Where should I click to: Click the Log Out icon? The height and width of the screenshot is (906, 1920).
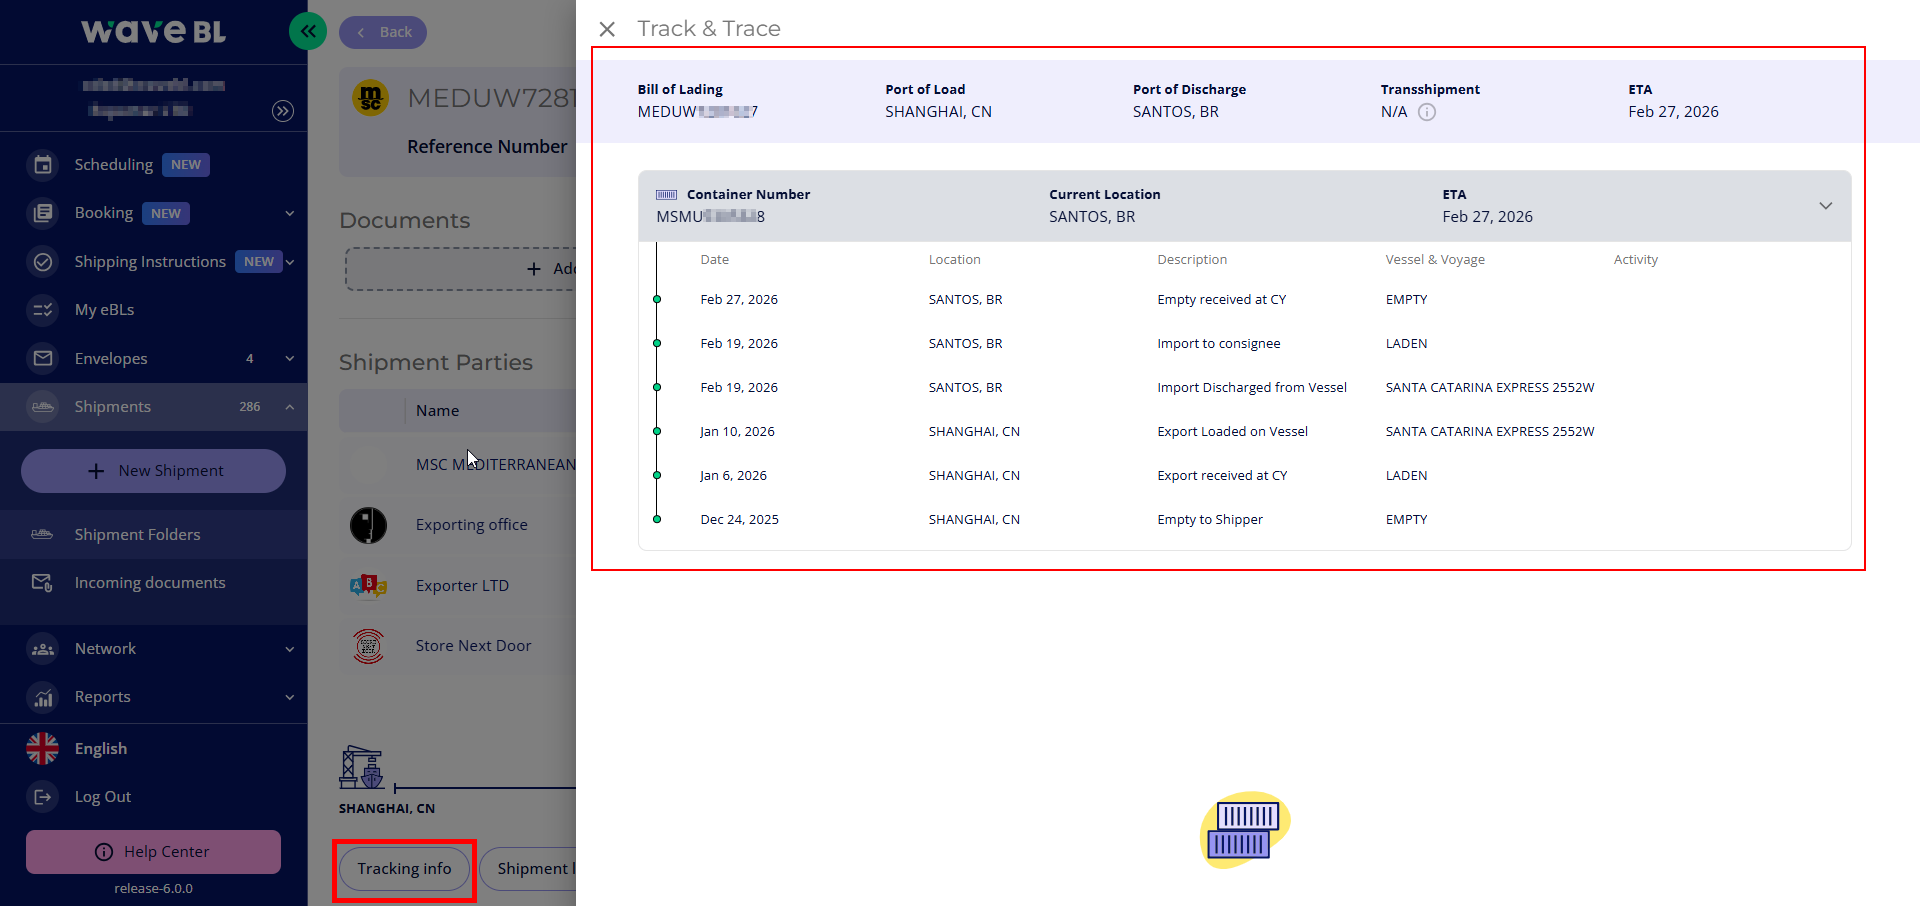point(42,797)
